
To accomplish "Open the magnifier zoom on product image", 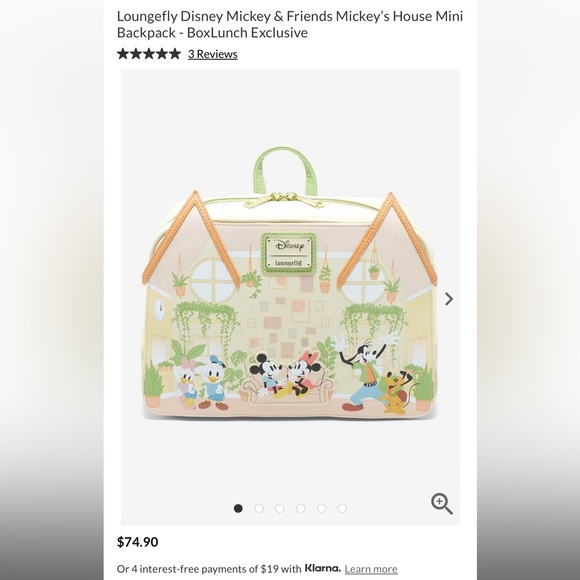I will pyautogui.click(x=442, y=503).
